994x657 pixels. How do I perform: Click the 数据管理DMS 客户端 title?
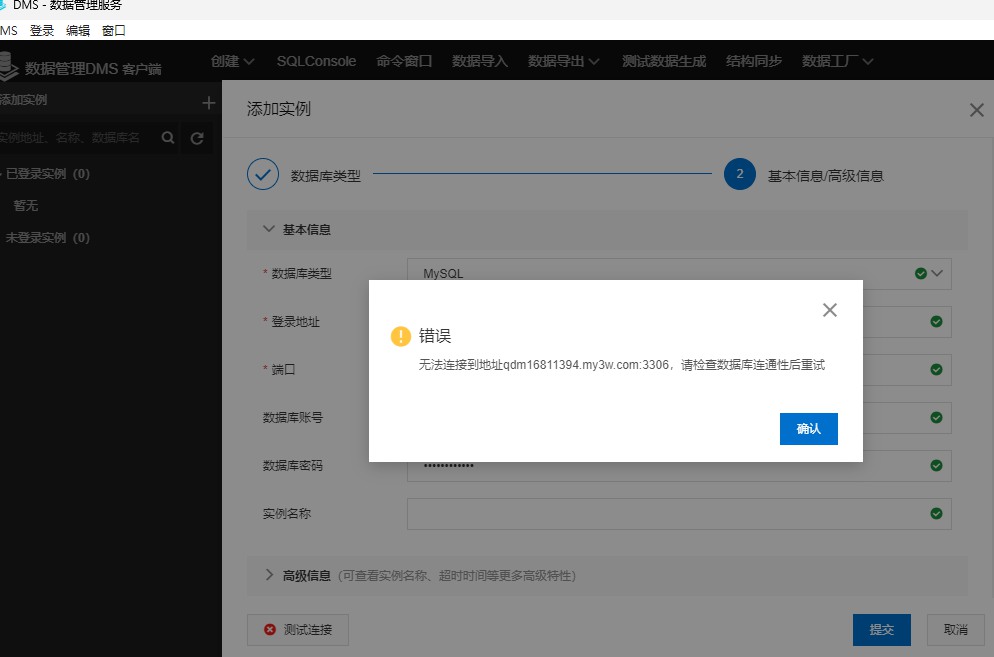point(93,68)
